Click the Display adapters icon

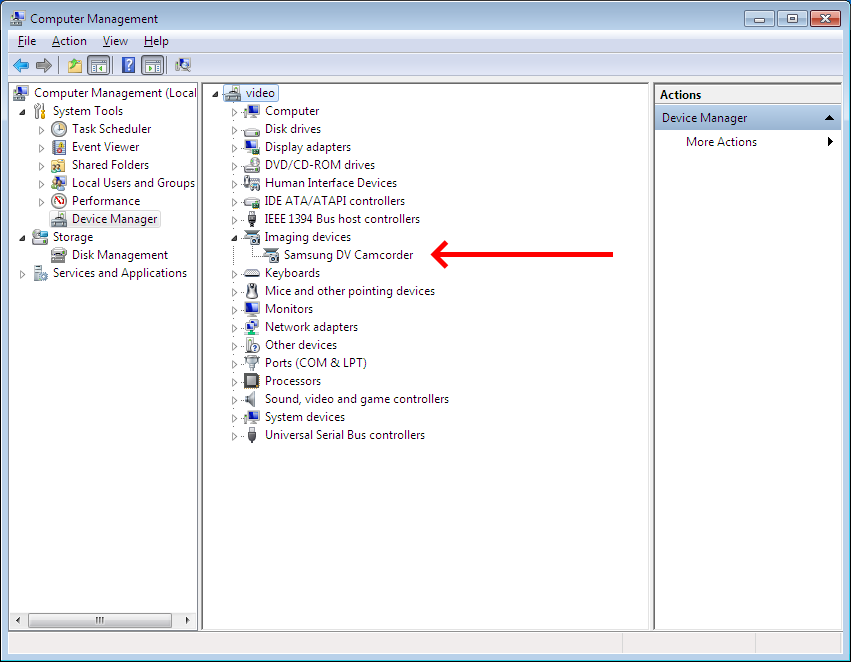[252, 147]
